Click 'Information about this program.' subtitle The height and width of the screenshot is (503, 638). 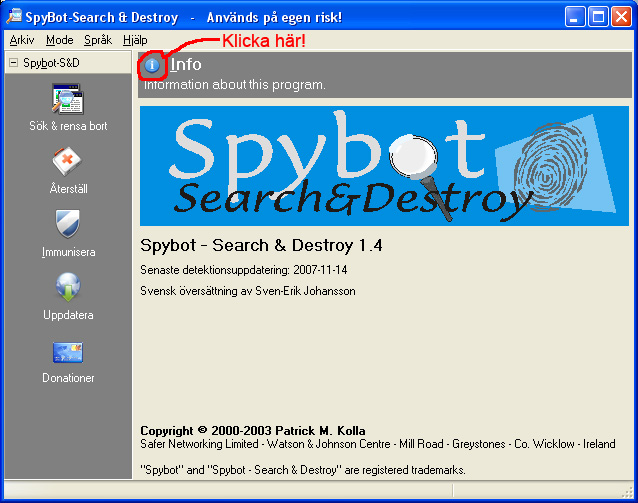click(x=235, y=85)
